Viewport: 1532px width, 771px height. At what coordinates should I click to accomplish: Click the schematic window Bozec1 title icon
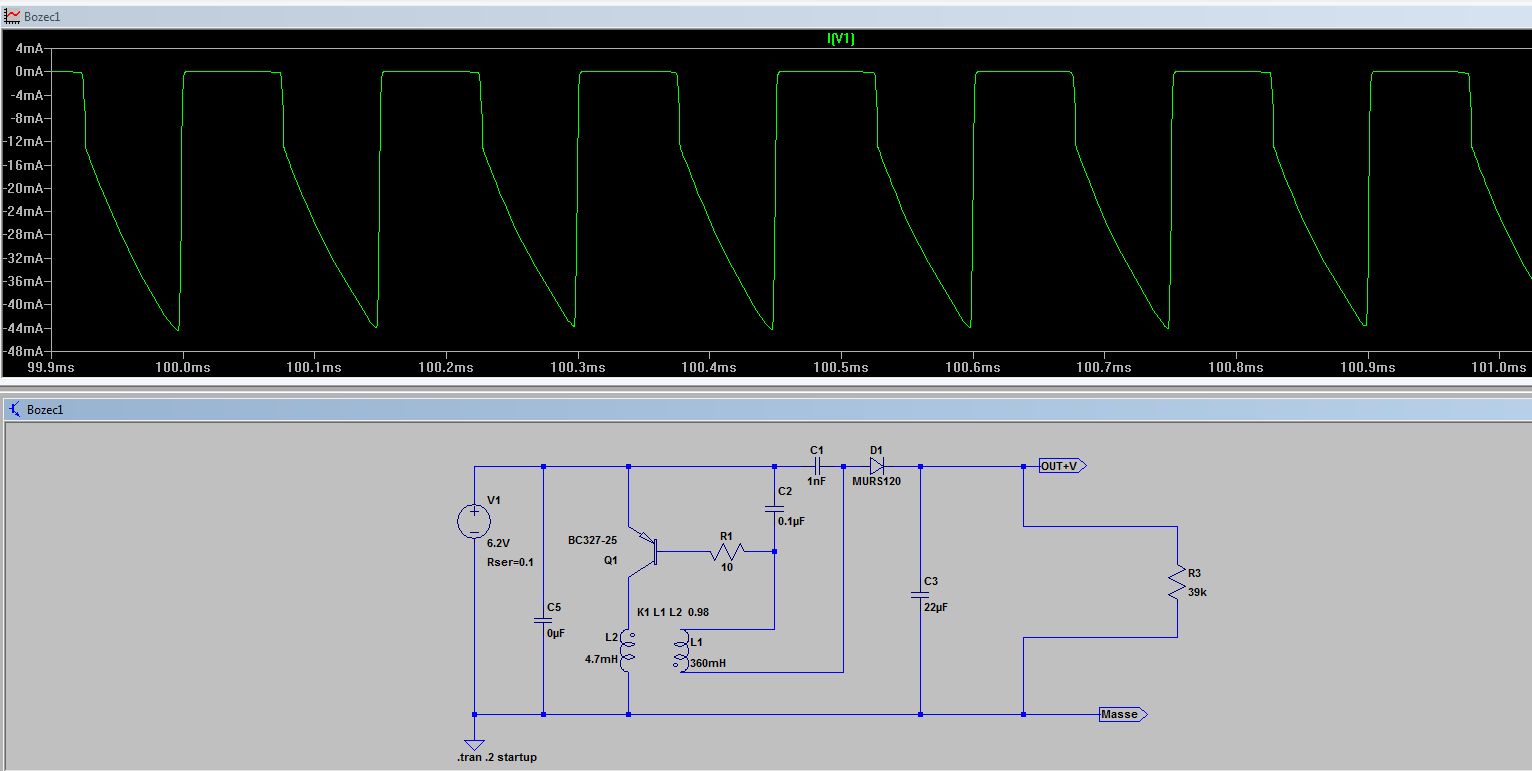(14, 409)
